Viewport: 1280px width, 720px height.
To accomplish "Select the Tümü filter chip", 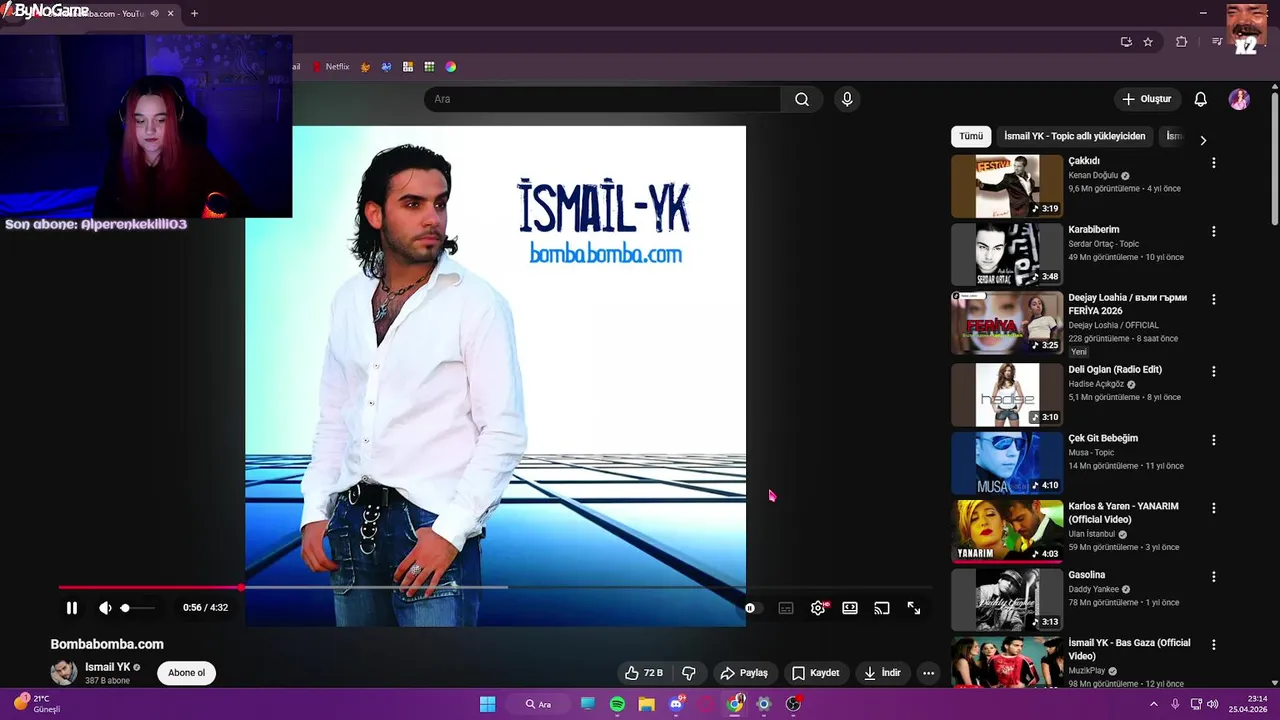I will (971, 136).
